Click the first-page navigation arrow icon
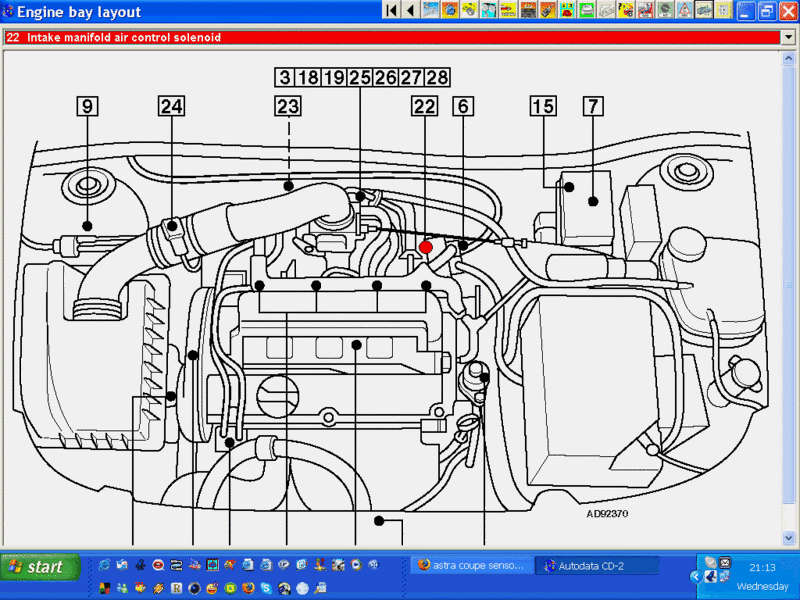The width and height of the screenshot is (800, 600). [x=391, y=10]
